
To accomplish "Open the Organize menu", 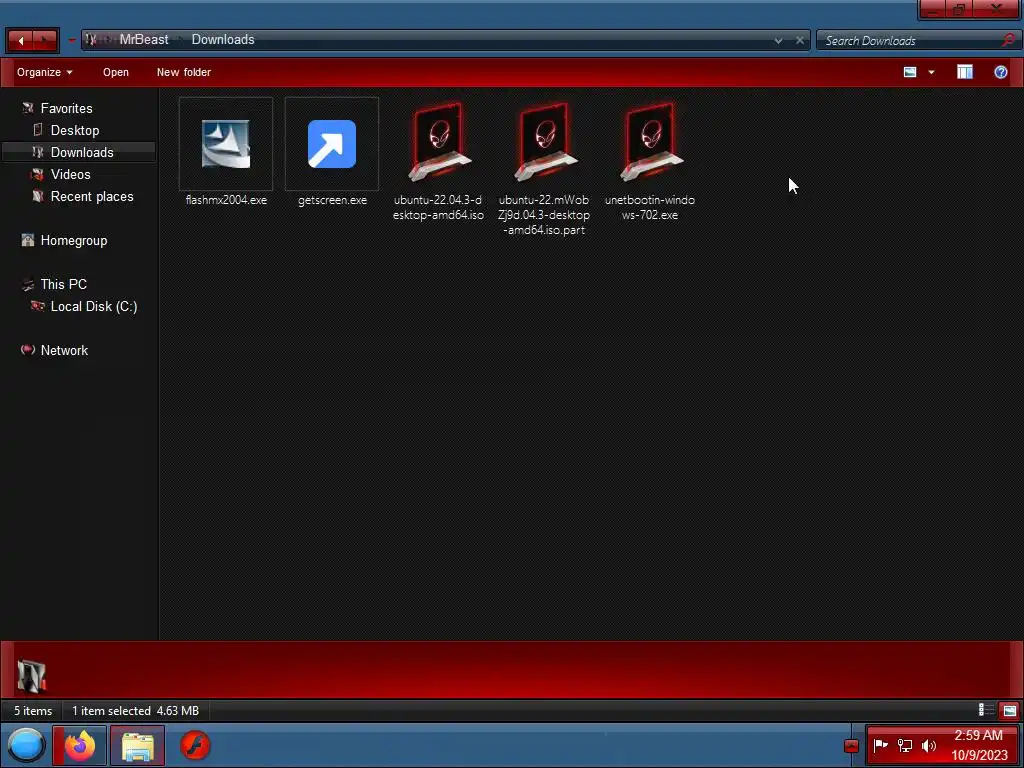I will 44,72.
